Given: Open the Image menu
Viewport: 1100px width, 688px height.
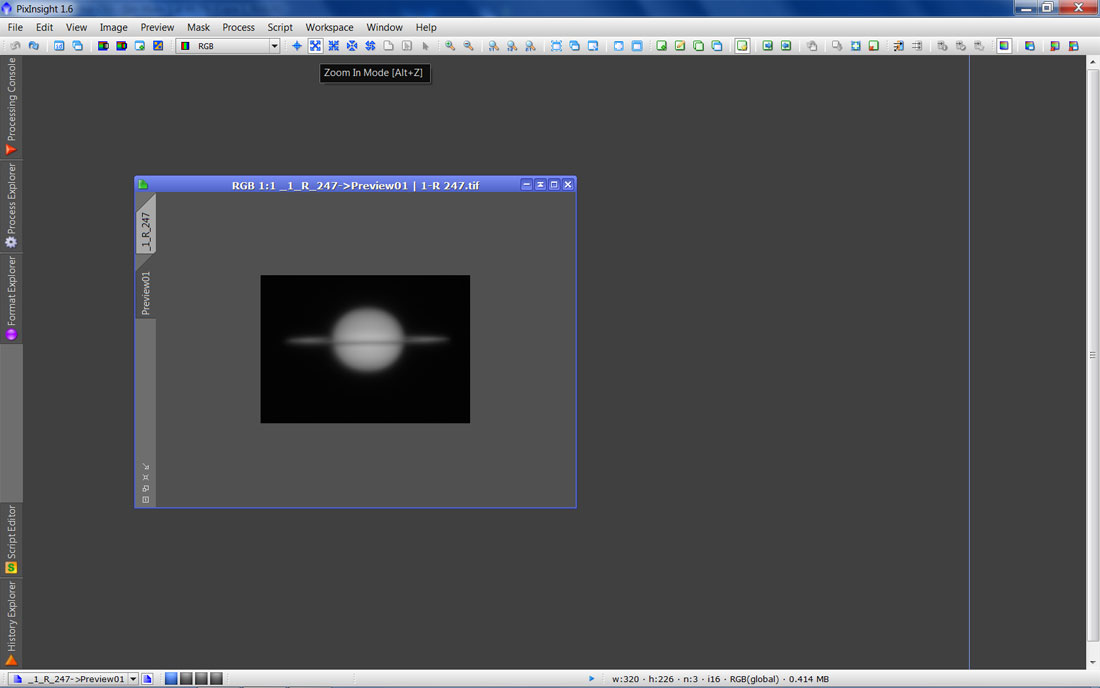Looking at the screenshot, I should pos(113,27).
